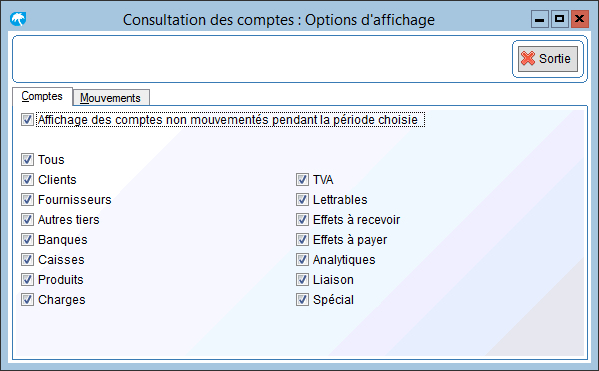
Task: Switch to the Mouvements tab
Action: point(110,98)
